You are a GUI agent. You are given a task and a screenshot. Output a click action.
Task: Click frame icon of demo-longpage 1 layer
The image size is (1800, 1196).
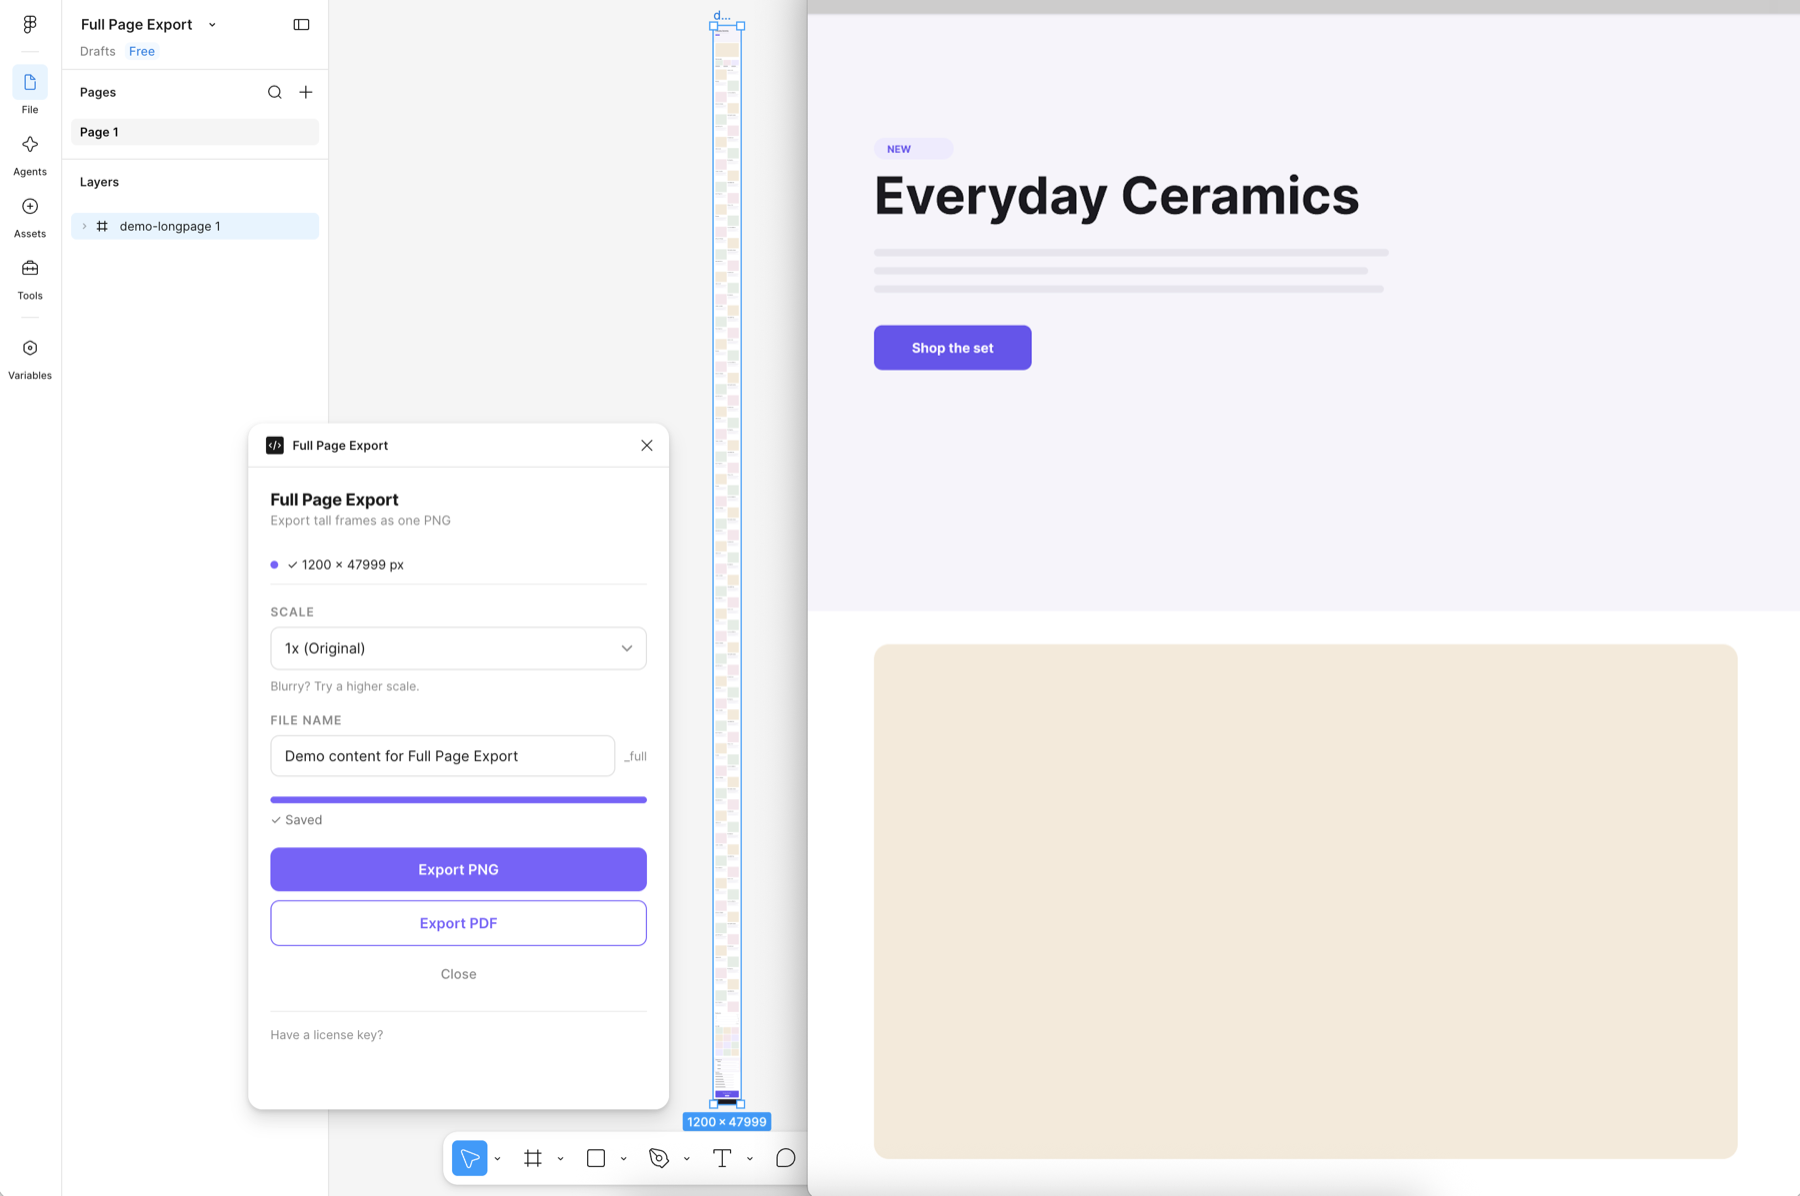pyautogui.click(x=102, y=226)
